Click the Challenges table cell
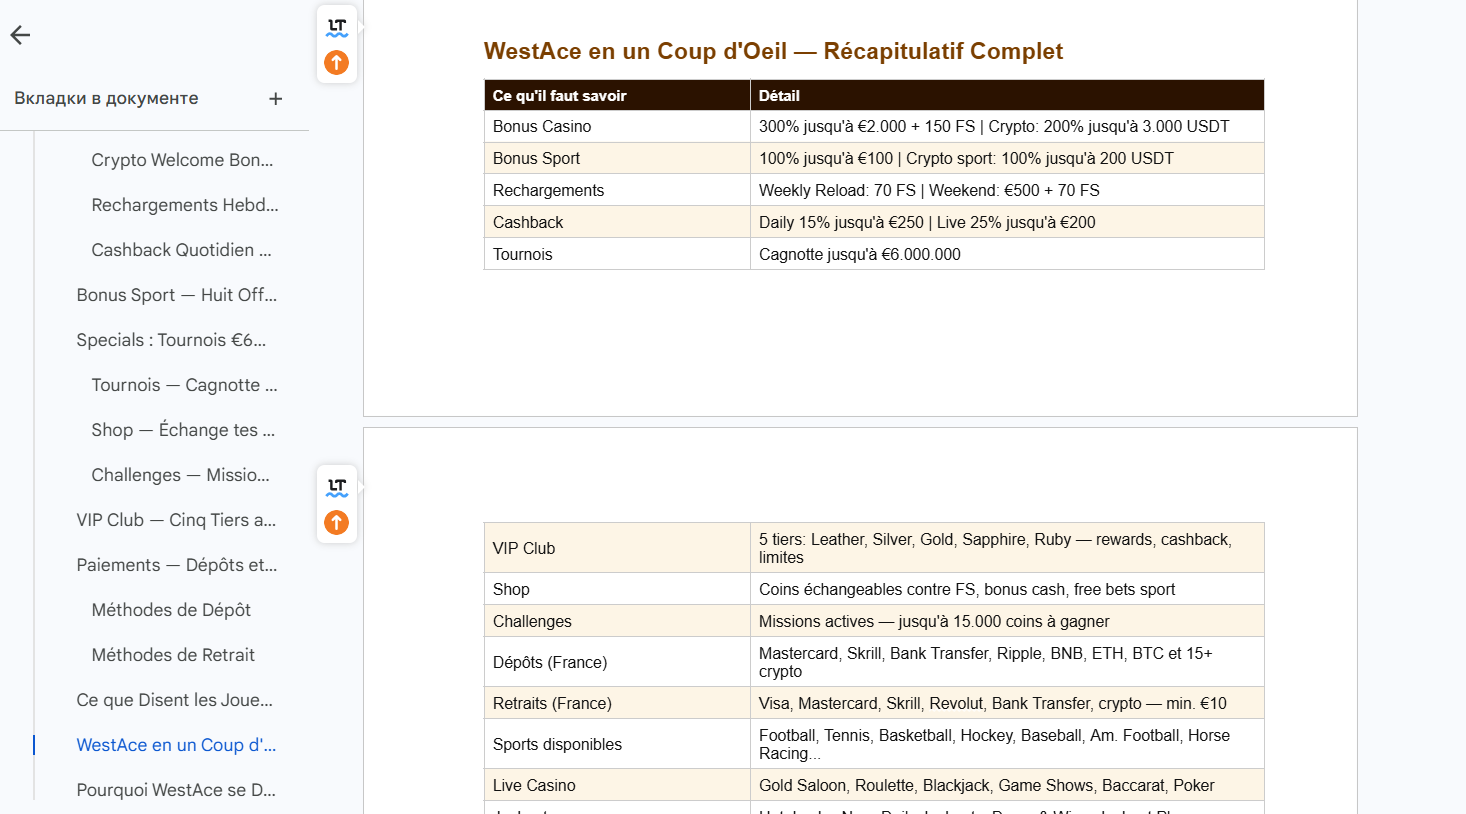The width and height of the screenshot is (1466, 814). point(617,621)
